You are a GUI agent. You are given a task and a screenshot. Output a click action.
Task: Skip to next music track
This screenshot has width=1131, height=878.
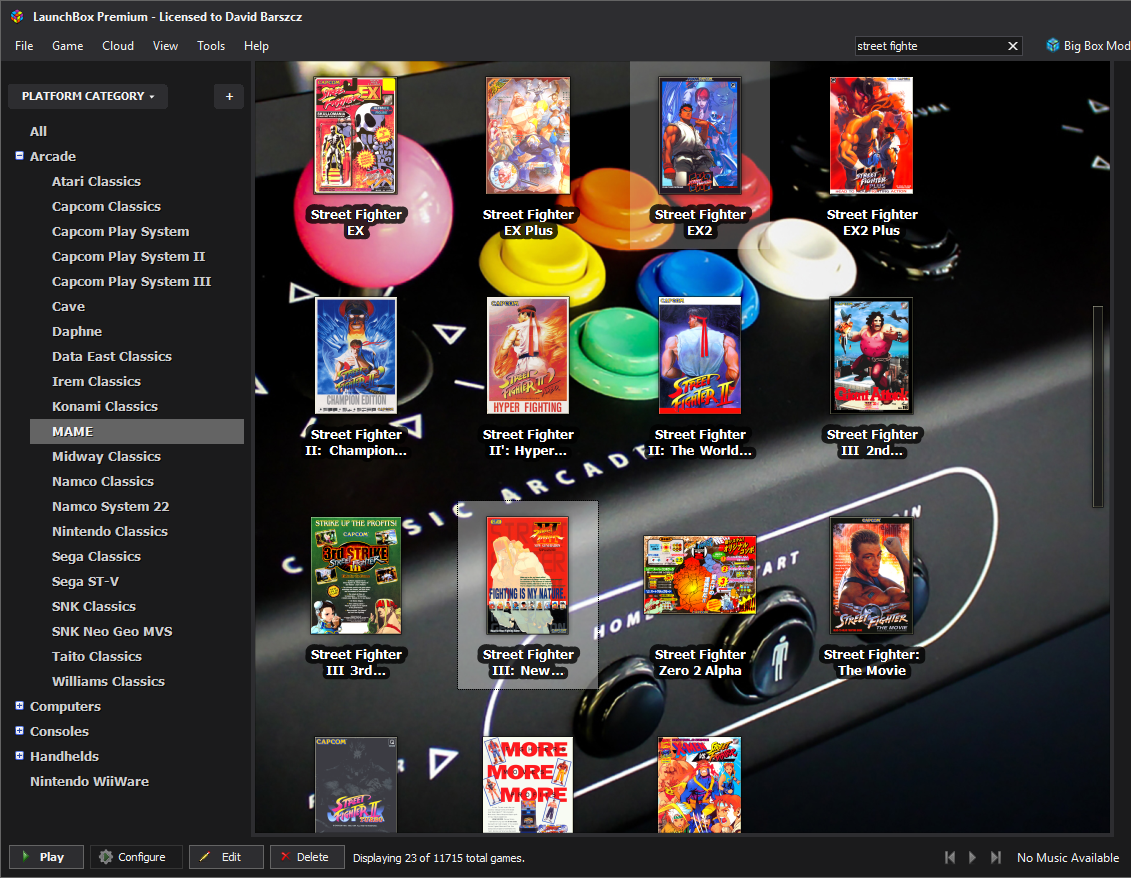(996, 857)
